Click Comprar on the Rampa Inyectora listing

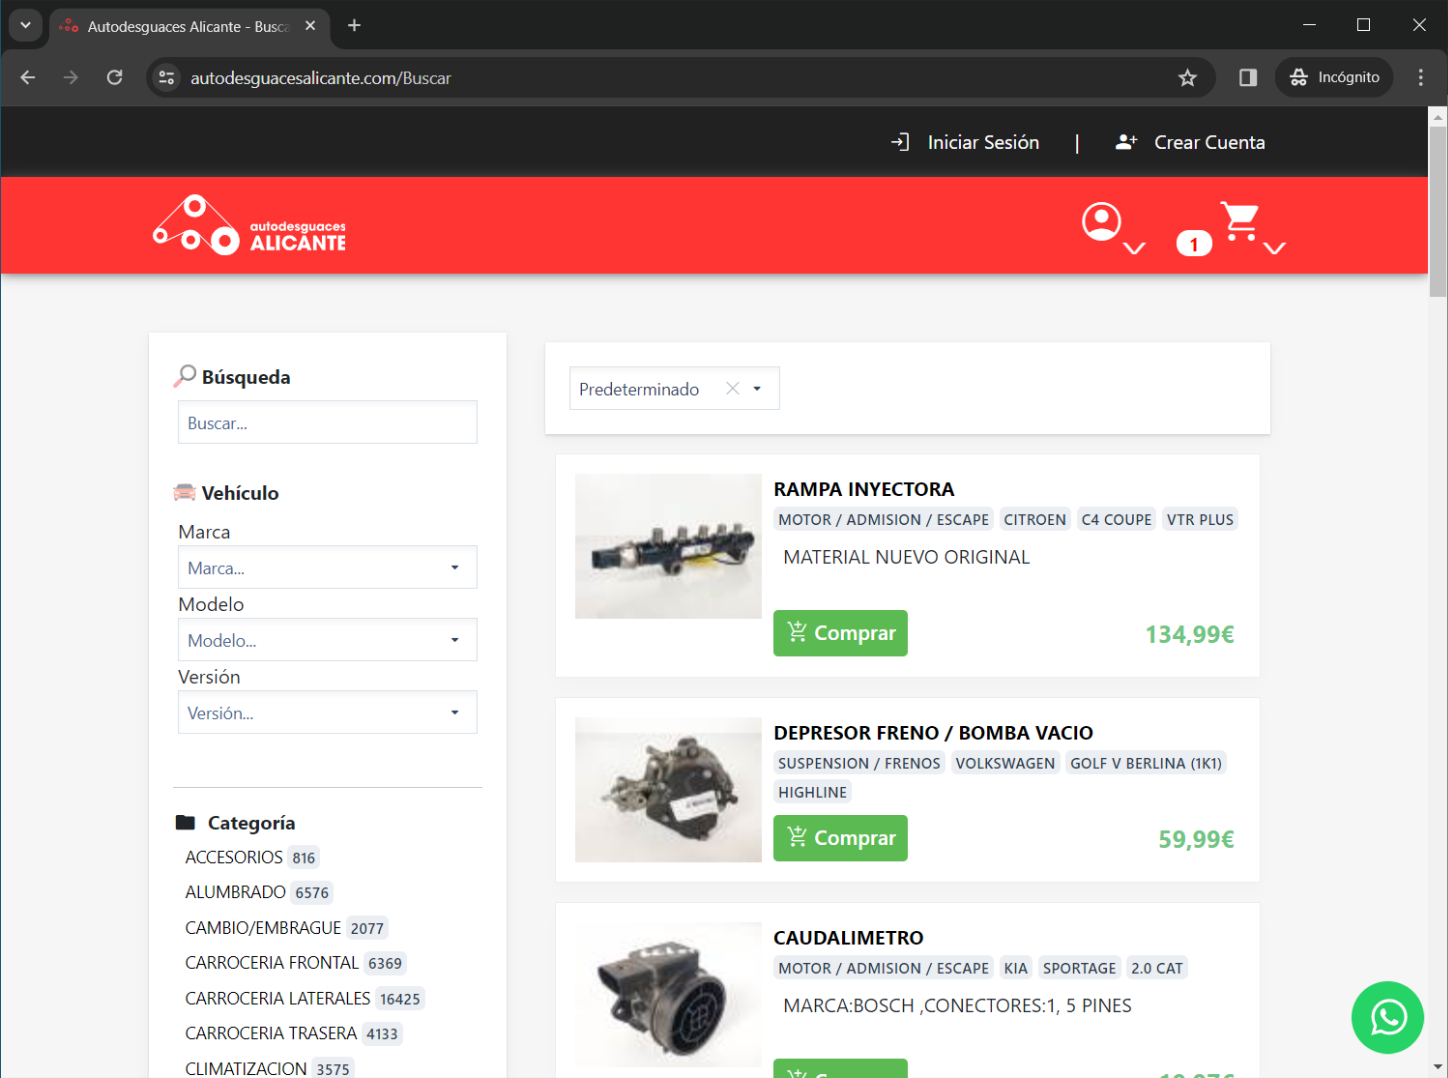(x=839, y=633)
